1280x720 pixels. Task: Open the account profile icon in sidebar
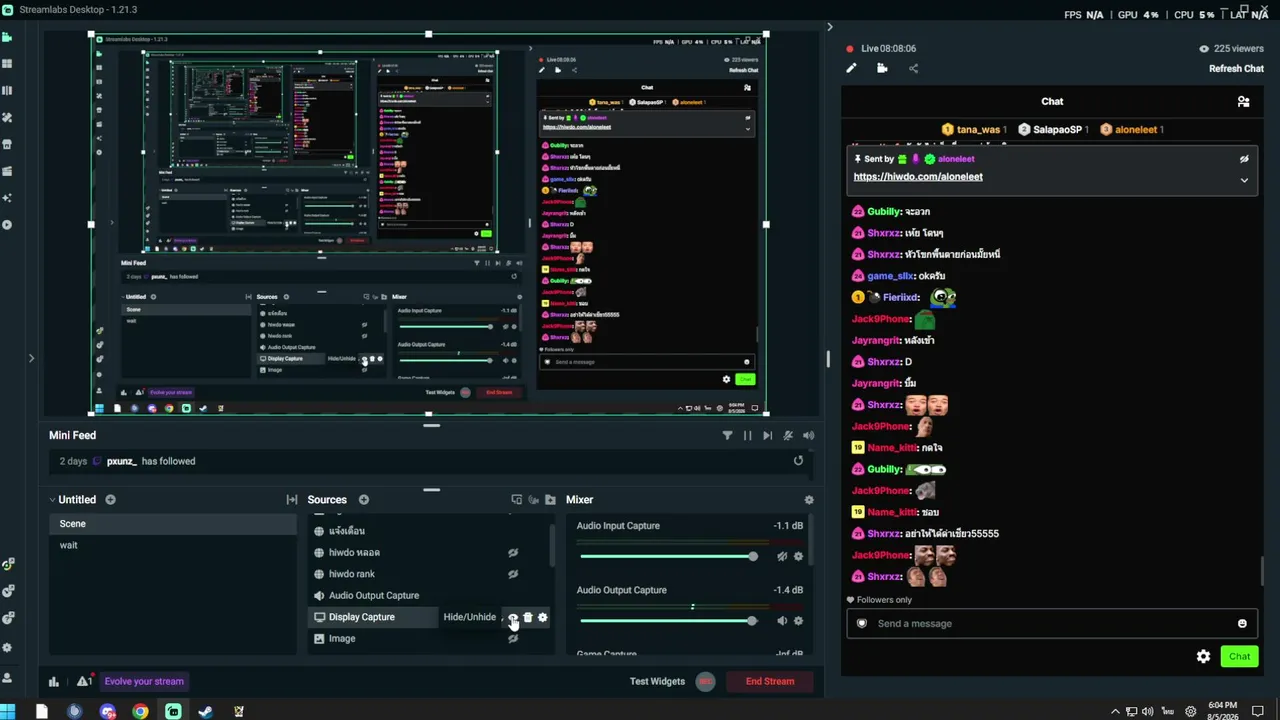(x=7, y=678)
